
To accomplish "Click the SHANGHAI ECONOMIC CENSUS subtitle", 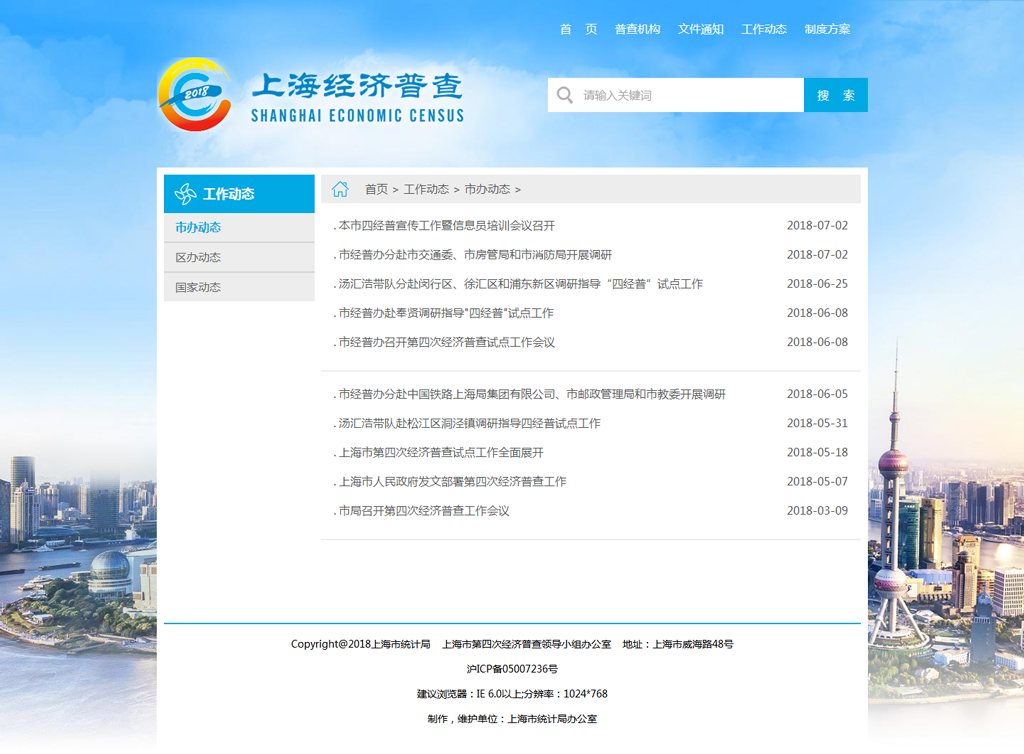I will pyautogui.click(x=357, y=116).
